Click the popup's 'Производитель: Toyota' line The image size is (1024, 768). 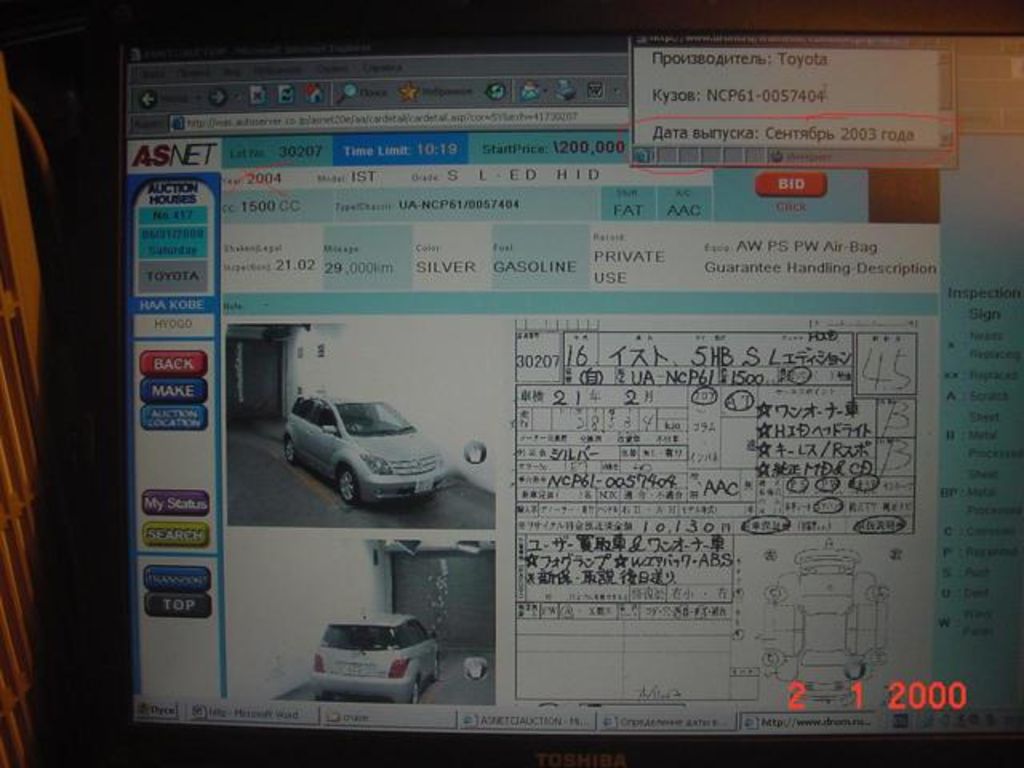point(739,59)
